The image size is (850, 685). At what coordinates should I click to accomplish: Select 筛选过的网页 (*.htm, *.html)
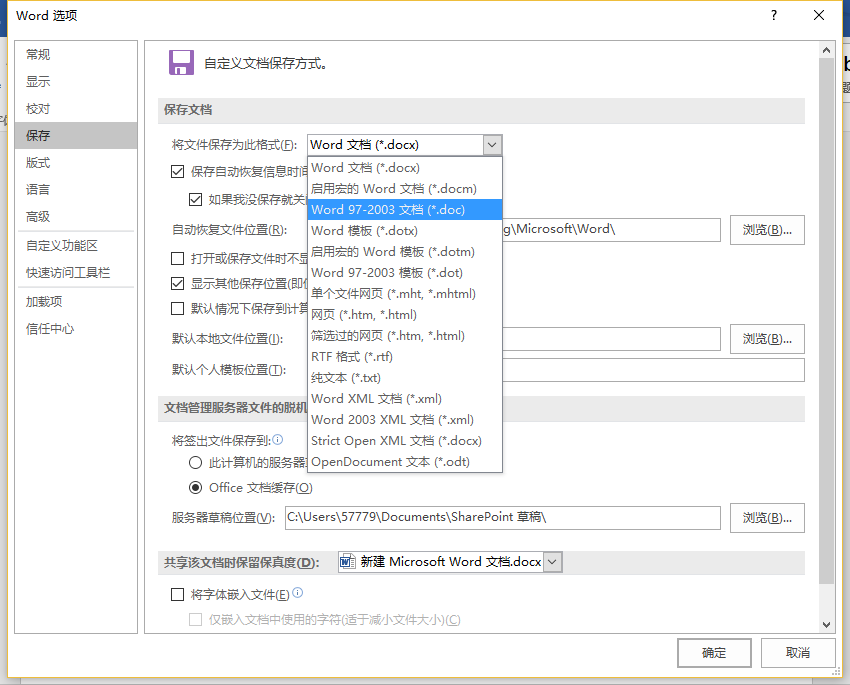point(404,335)
